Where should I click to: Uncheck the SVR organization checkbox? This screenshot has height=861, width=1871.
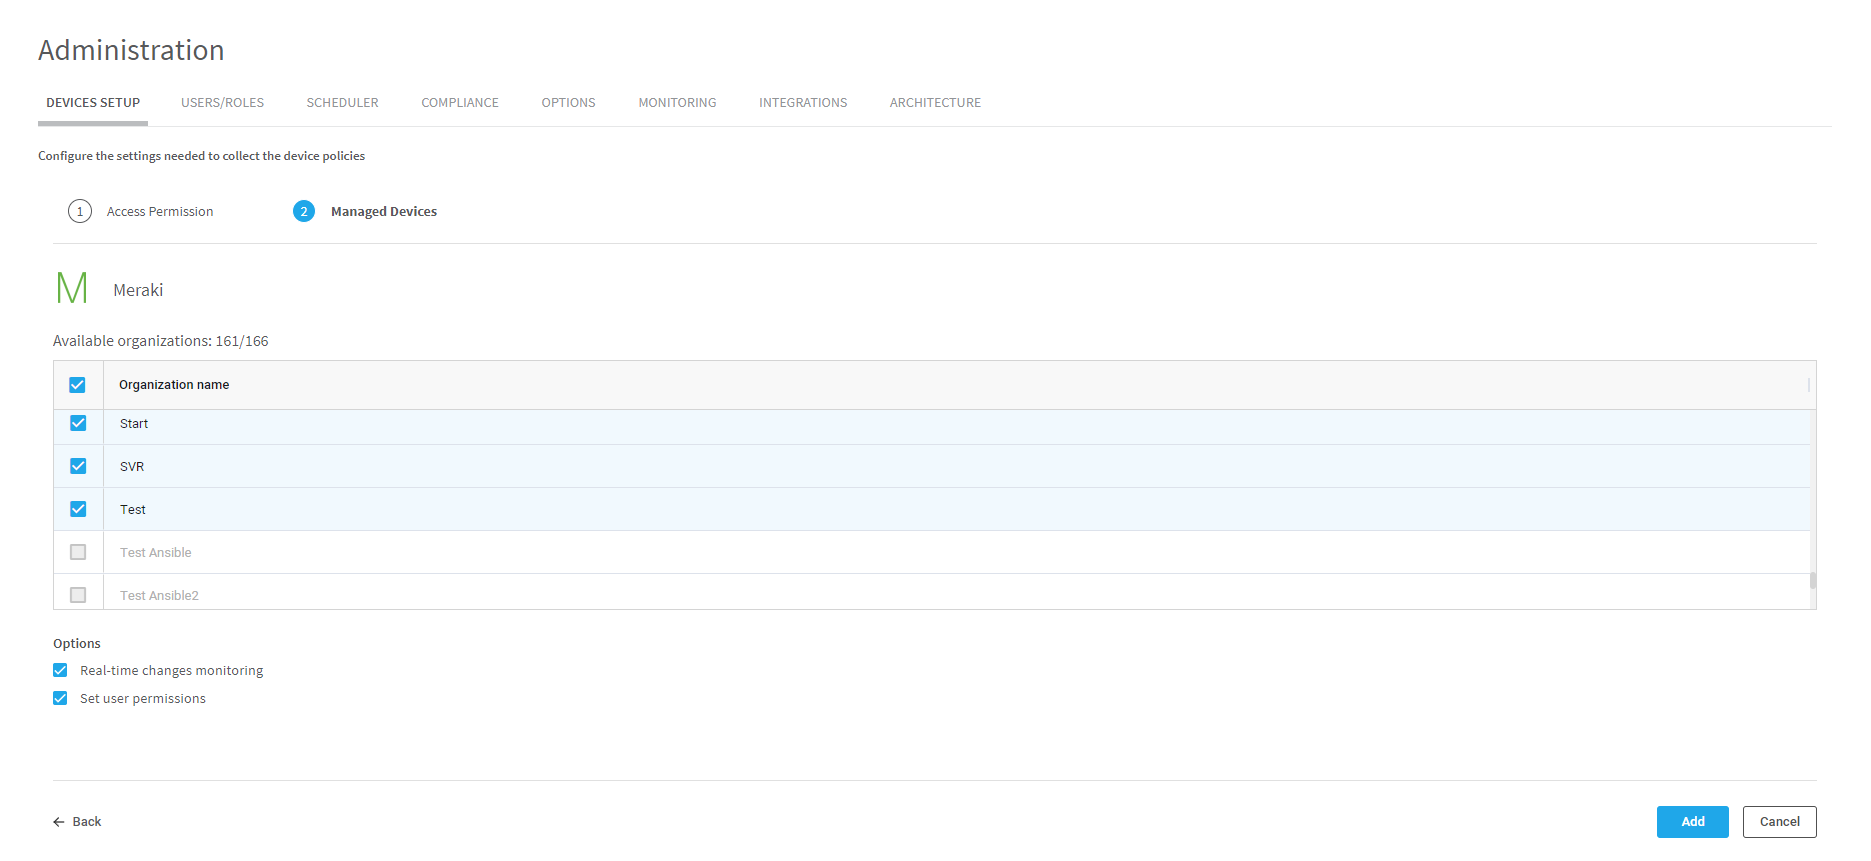(78, 466)
